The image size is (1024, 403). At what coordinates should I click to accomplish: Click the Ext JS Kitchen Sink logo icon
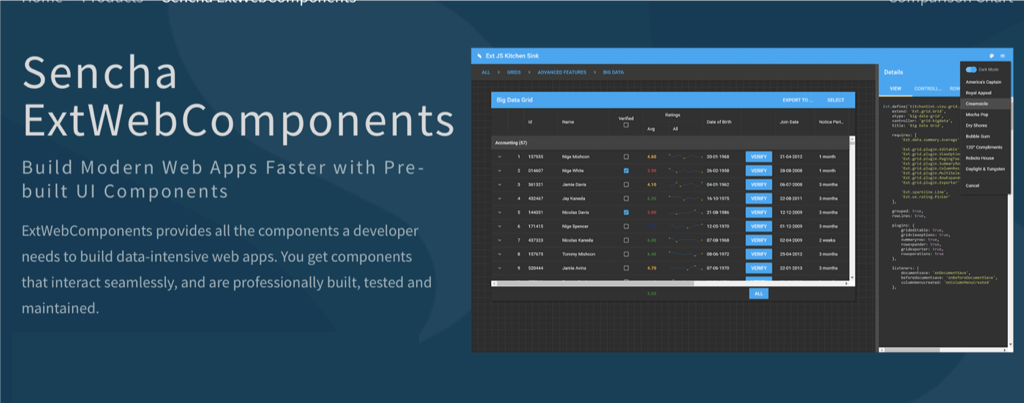pos(479,56)
